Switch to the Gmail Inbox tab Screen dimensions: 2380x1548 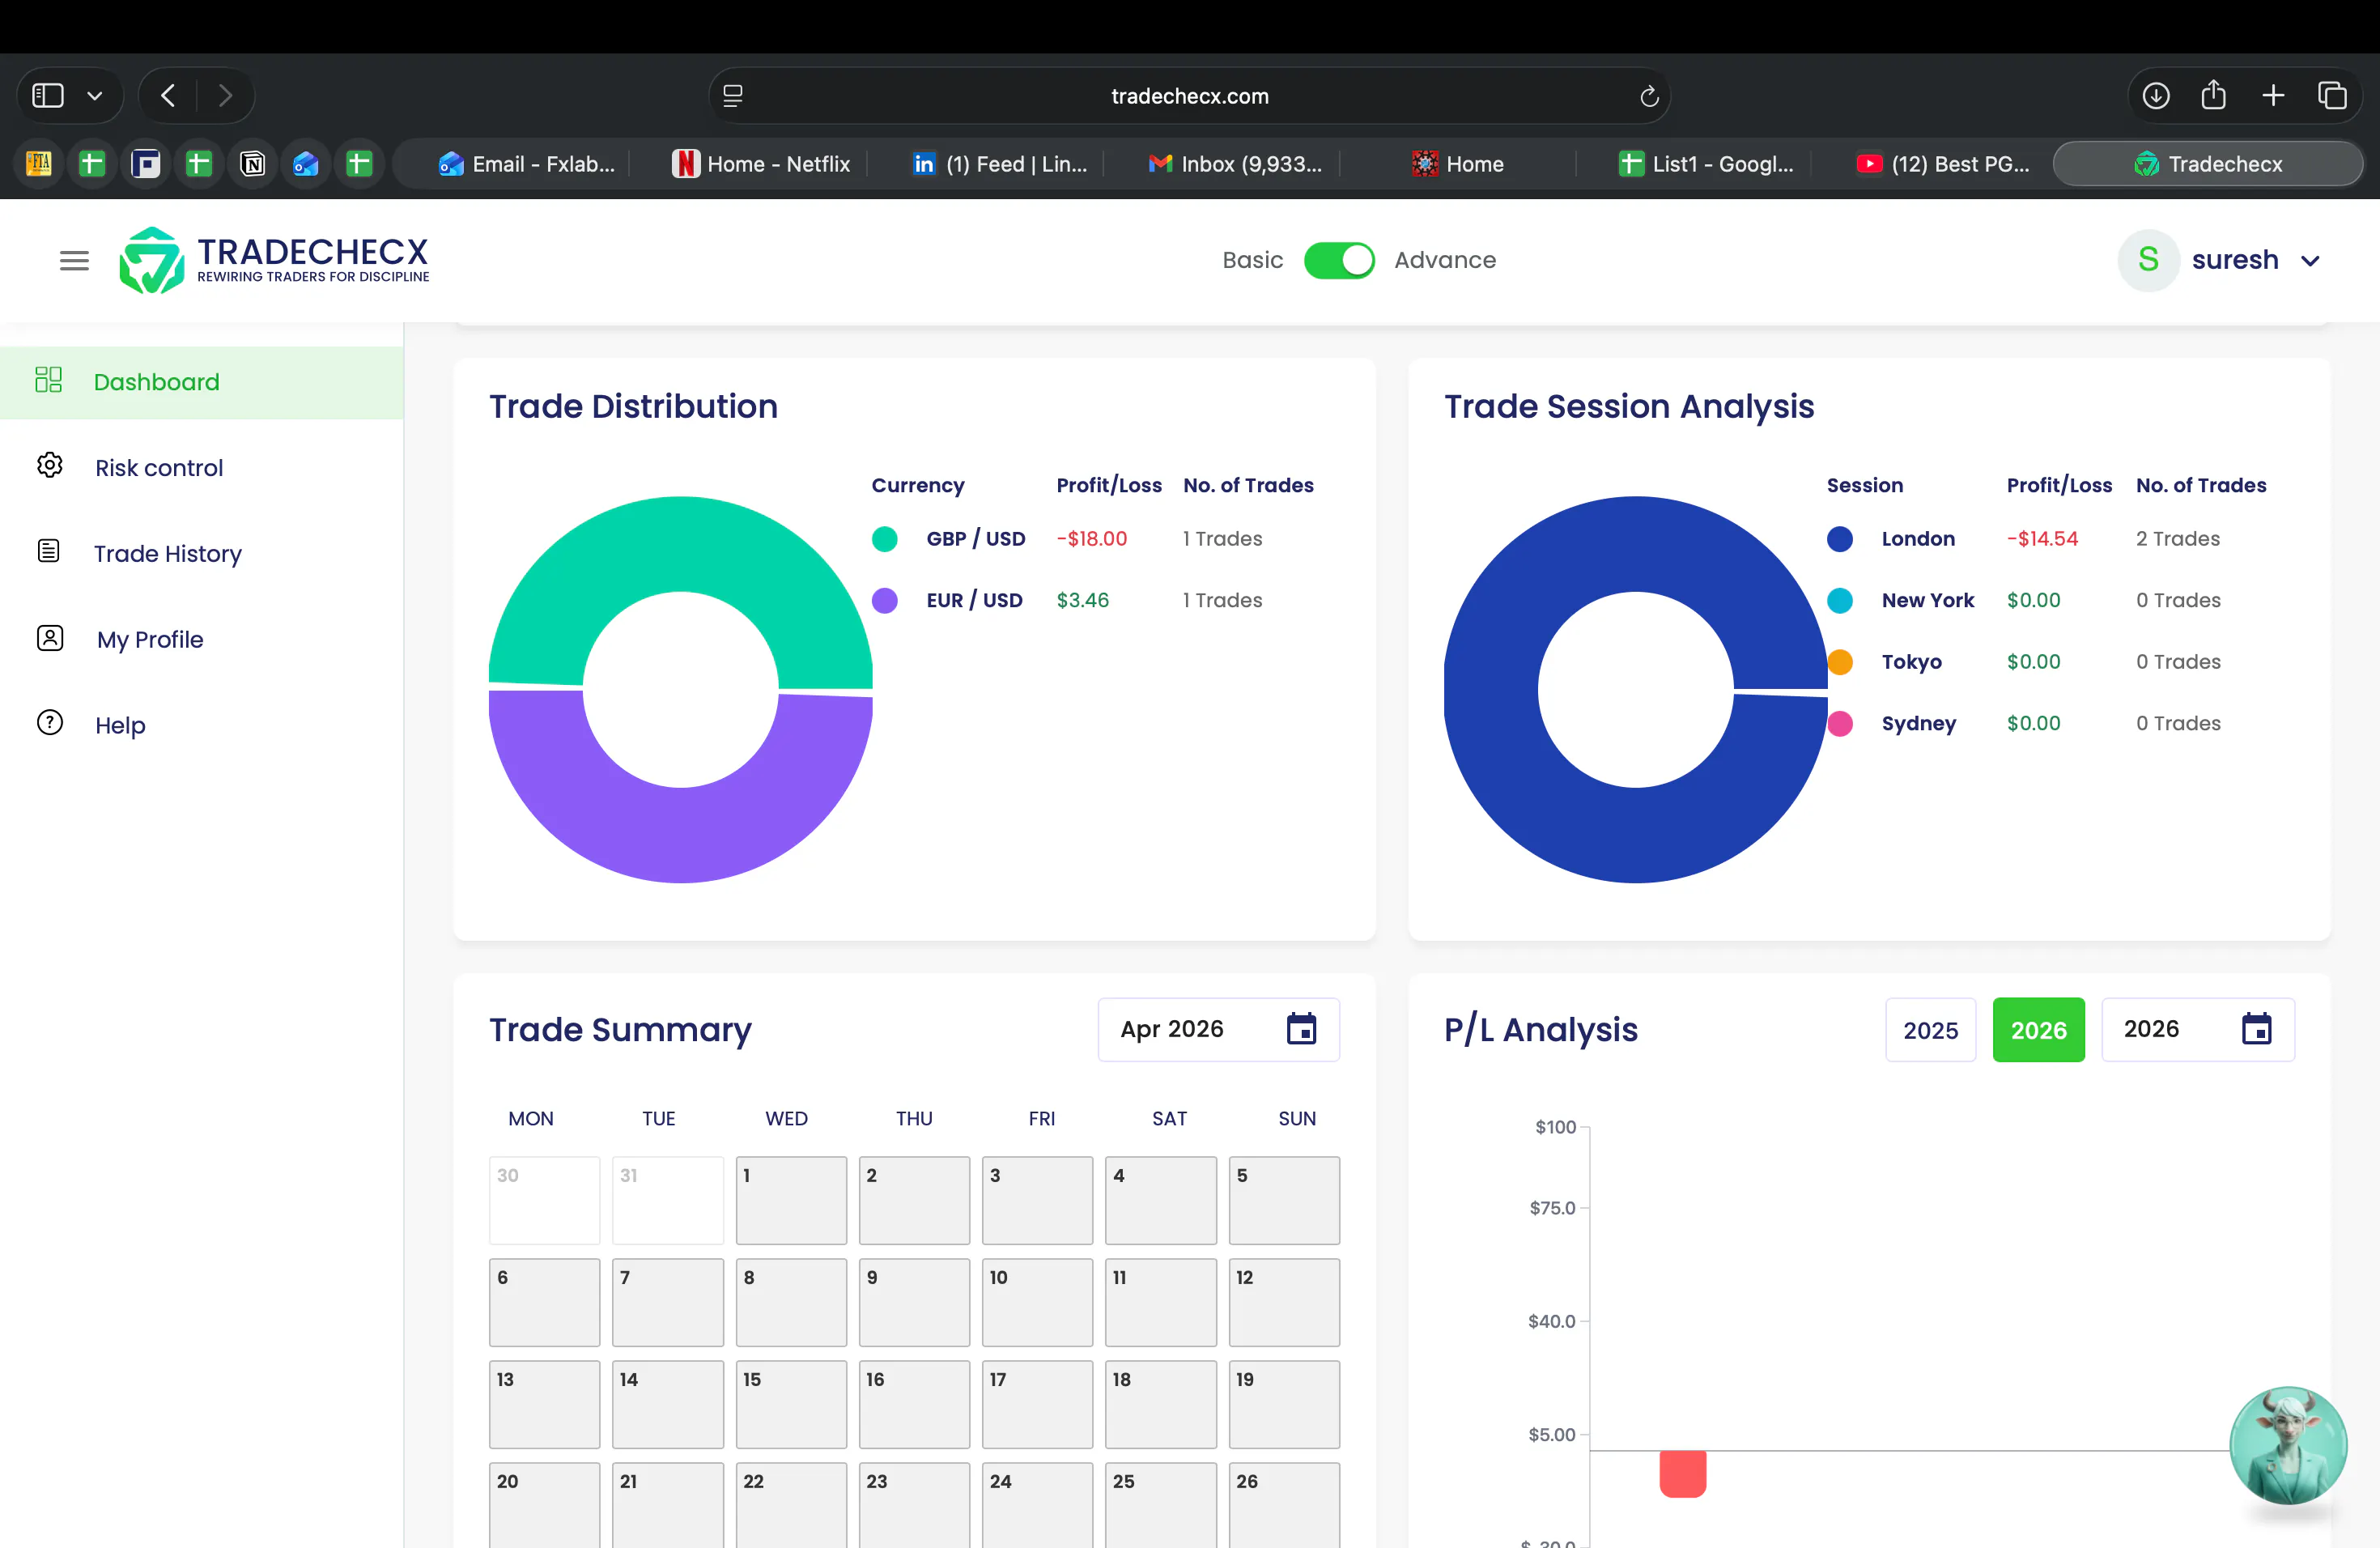pyautogui.click(x=1236, y=164)
